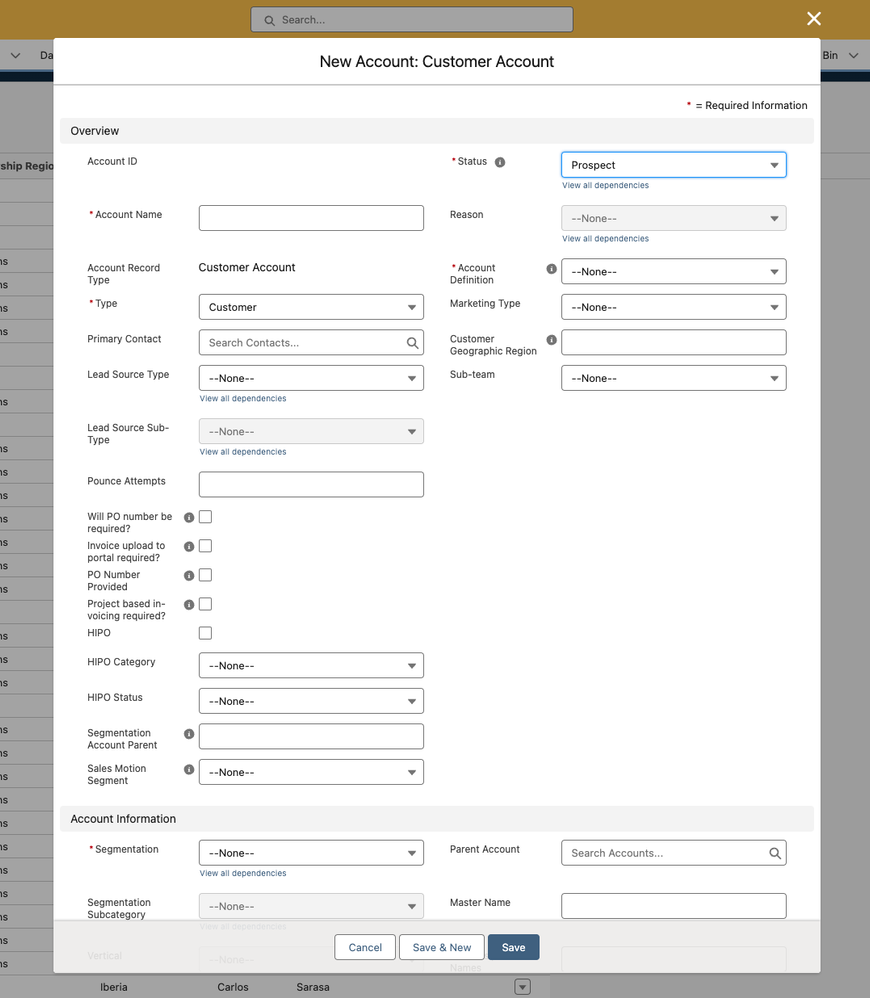Click the Save button
Viewport: 870px width, 998px height.
coord(514,947)
